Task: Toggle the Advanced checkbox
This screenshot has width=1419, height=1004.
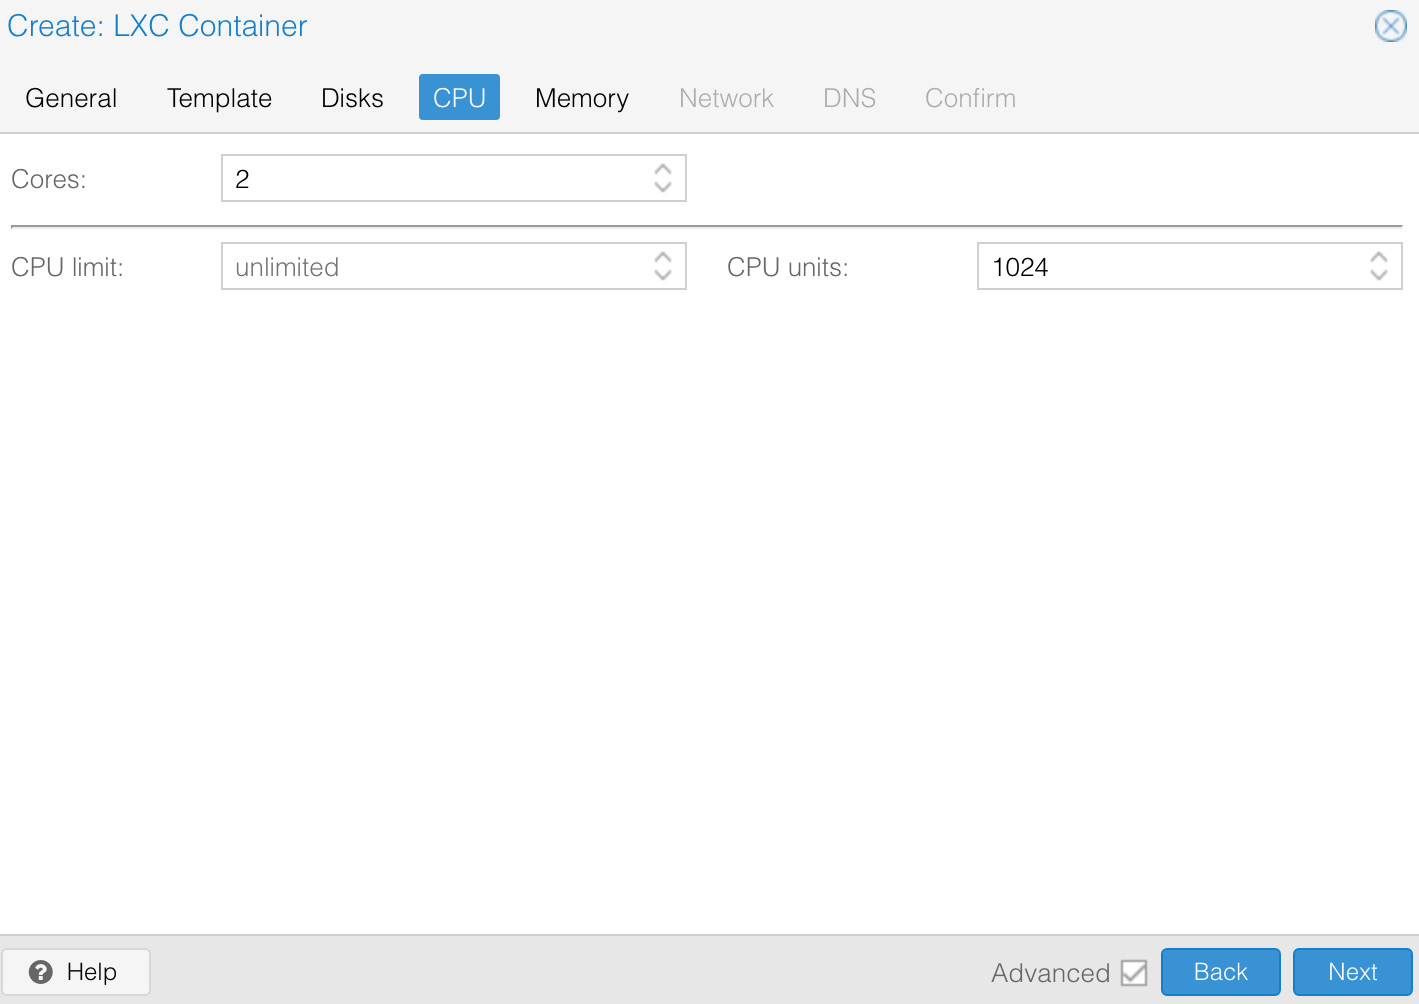Action: pyautogui.click(x=1134, y=971)
